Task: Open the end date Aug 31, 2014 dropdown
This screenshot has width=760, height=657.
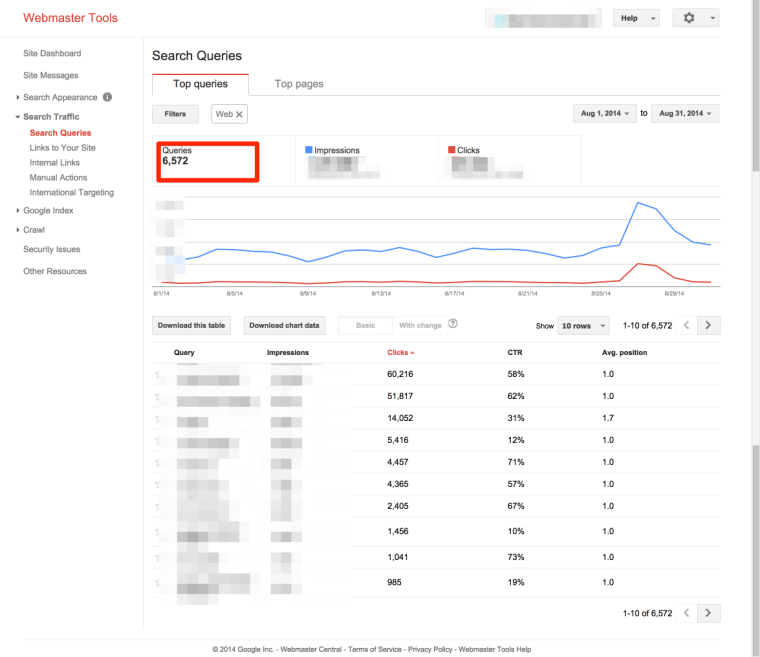Action: click(685, 113)
